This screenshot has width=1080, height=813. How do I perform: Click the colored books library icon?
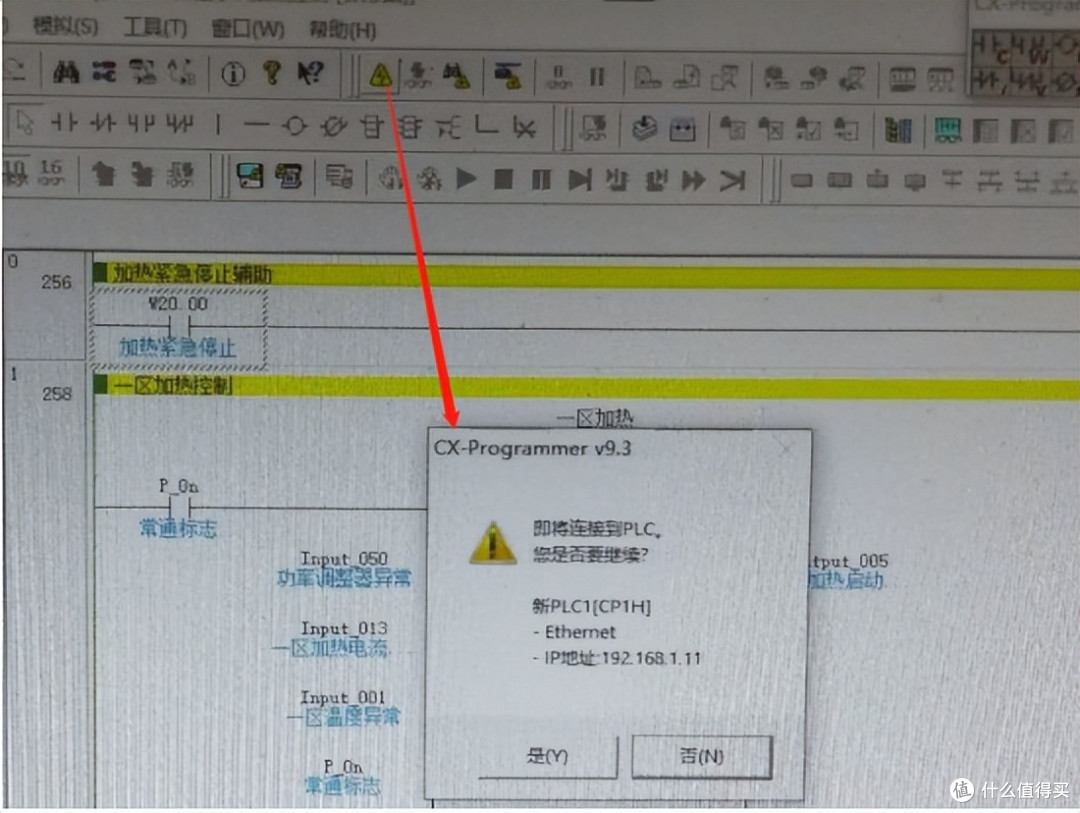pyautogui.click(x=898, y=130)
